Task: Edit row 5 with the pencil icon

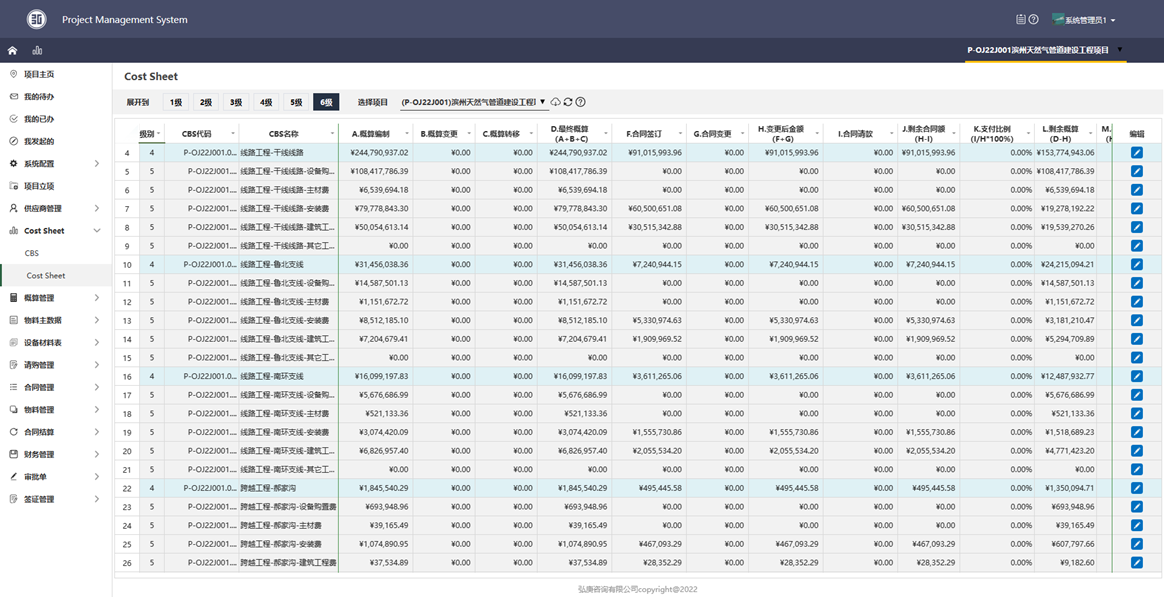Action: tap(1137, 171)
